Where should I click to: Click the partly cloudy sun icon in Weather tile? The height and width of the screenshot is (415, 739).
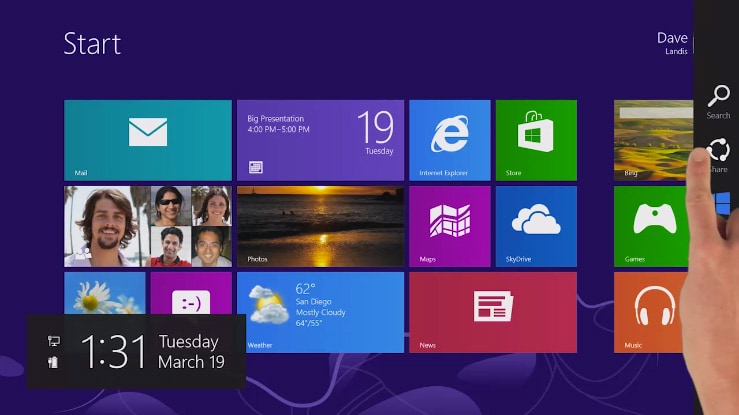coord(268,304)
